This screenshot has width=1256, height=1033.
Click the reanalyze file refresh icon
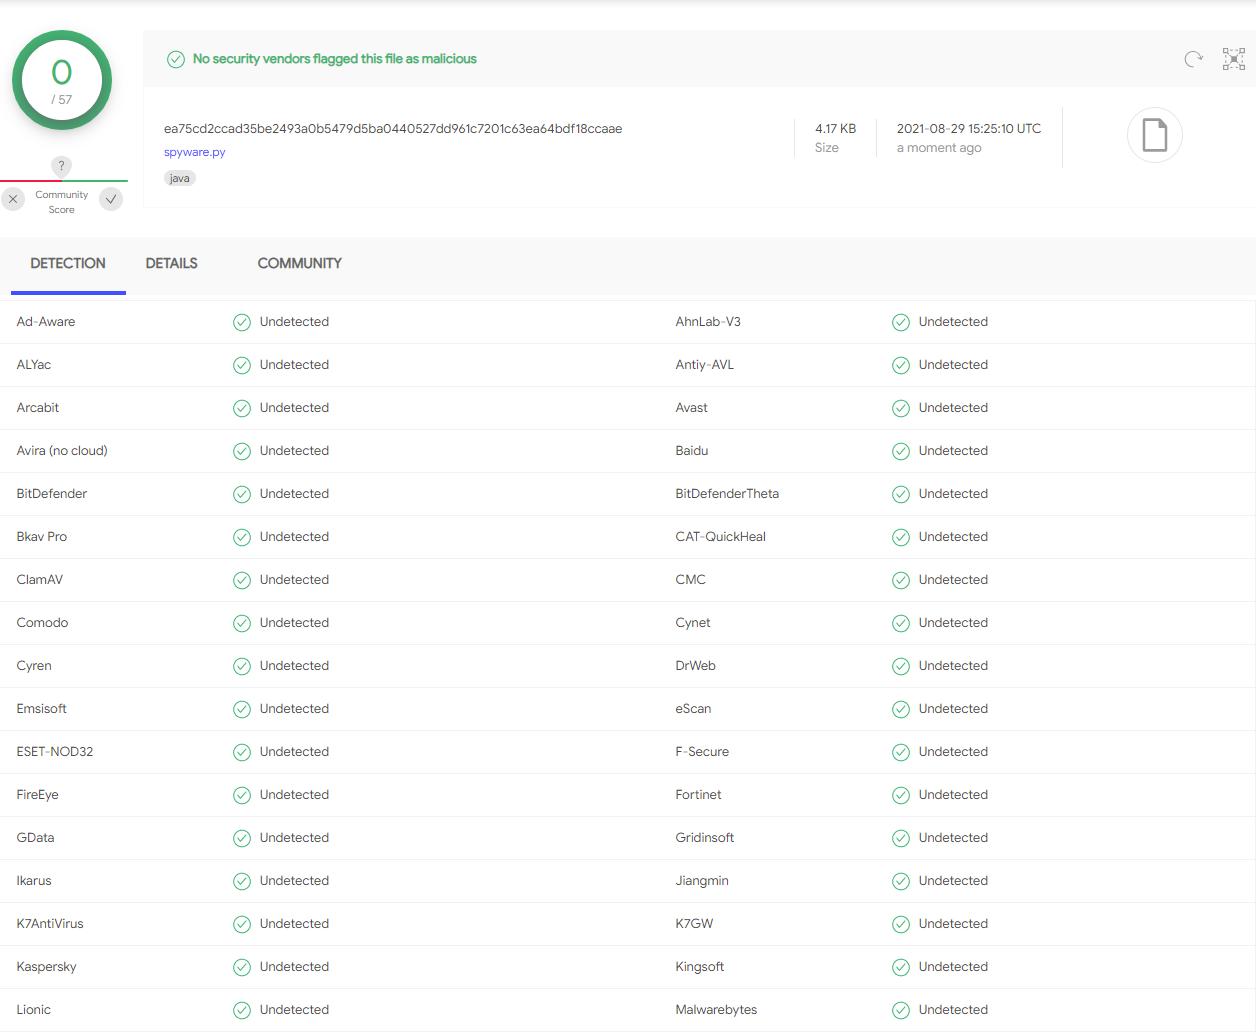[x=1193, y=59]
